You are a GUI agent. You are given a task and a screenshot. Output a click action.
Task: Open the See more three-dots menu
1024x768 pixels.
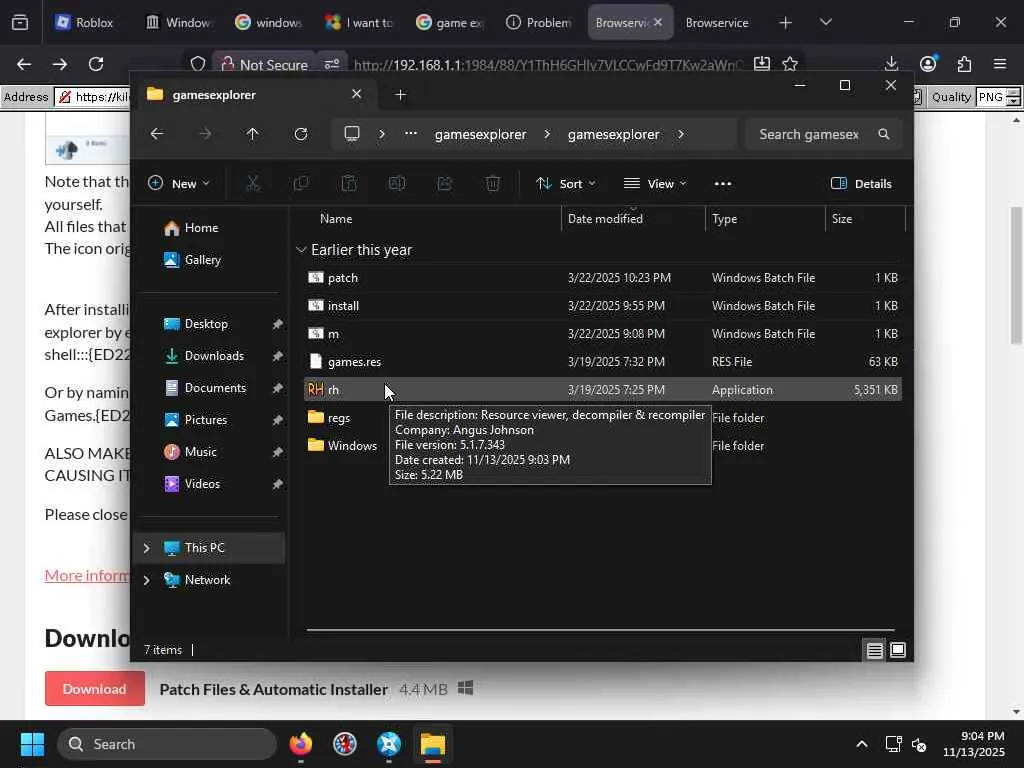pos(723,184)
